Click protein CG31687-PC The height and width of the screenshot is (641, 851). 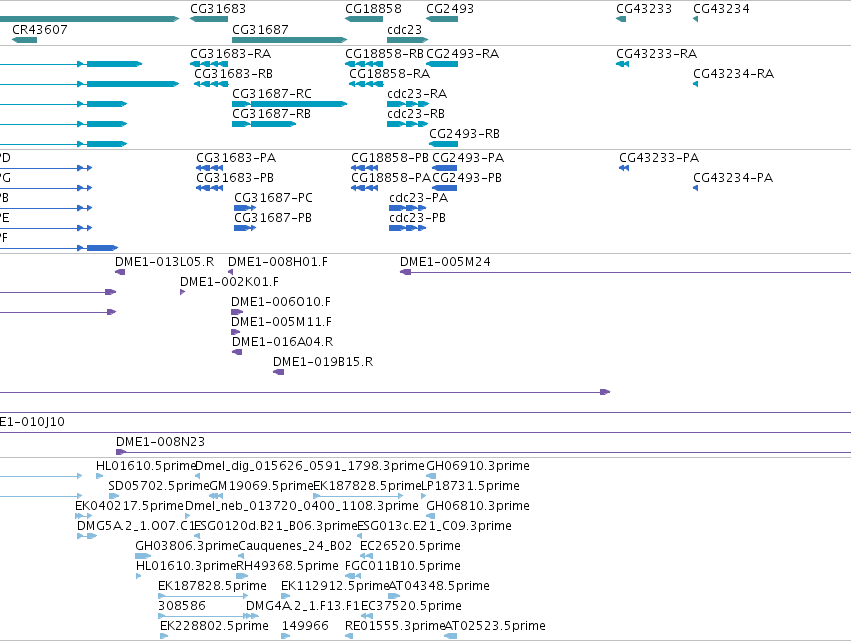click(x=245, y=208)
